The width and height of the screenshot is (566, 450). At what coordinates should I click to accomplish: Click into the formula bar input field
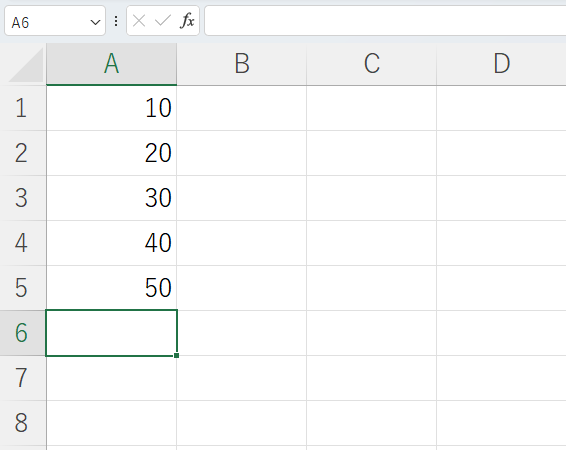coord(385,21)
